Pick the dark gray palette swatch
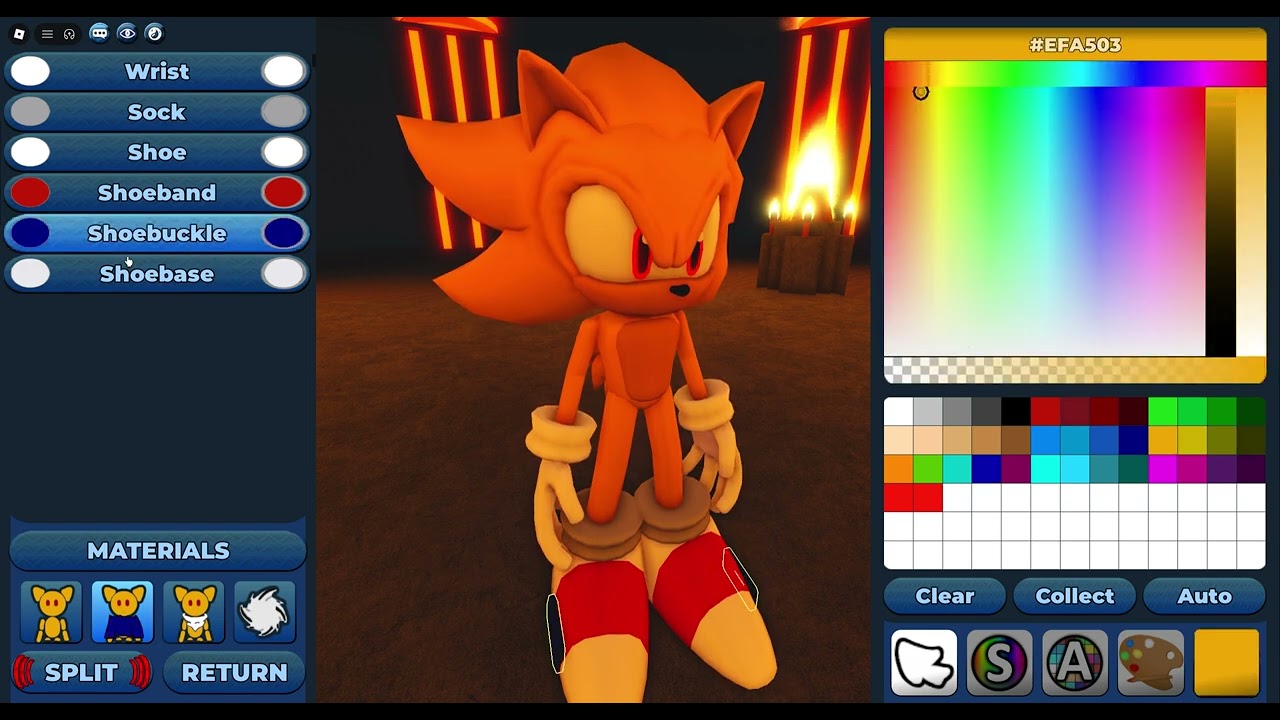This screenshot has height=720, width=1280. click(986, 412)
